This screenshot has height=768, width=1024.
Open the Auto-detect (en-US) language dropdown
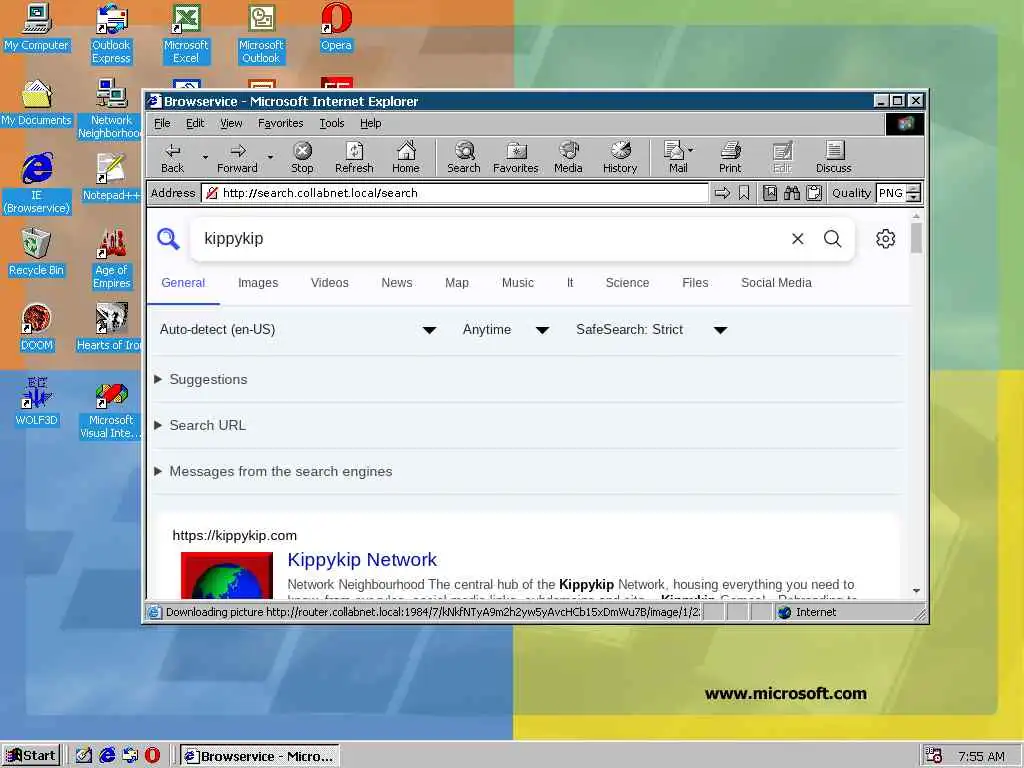(298, 330)
